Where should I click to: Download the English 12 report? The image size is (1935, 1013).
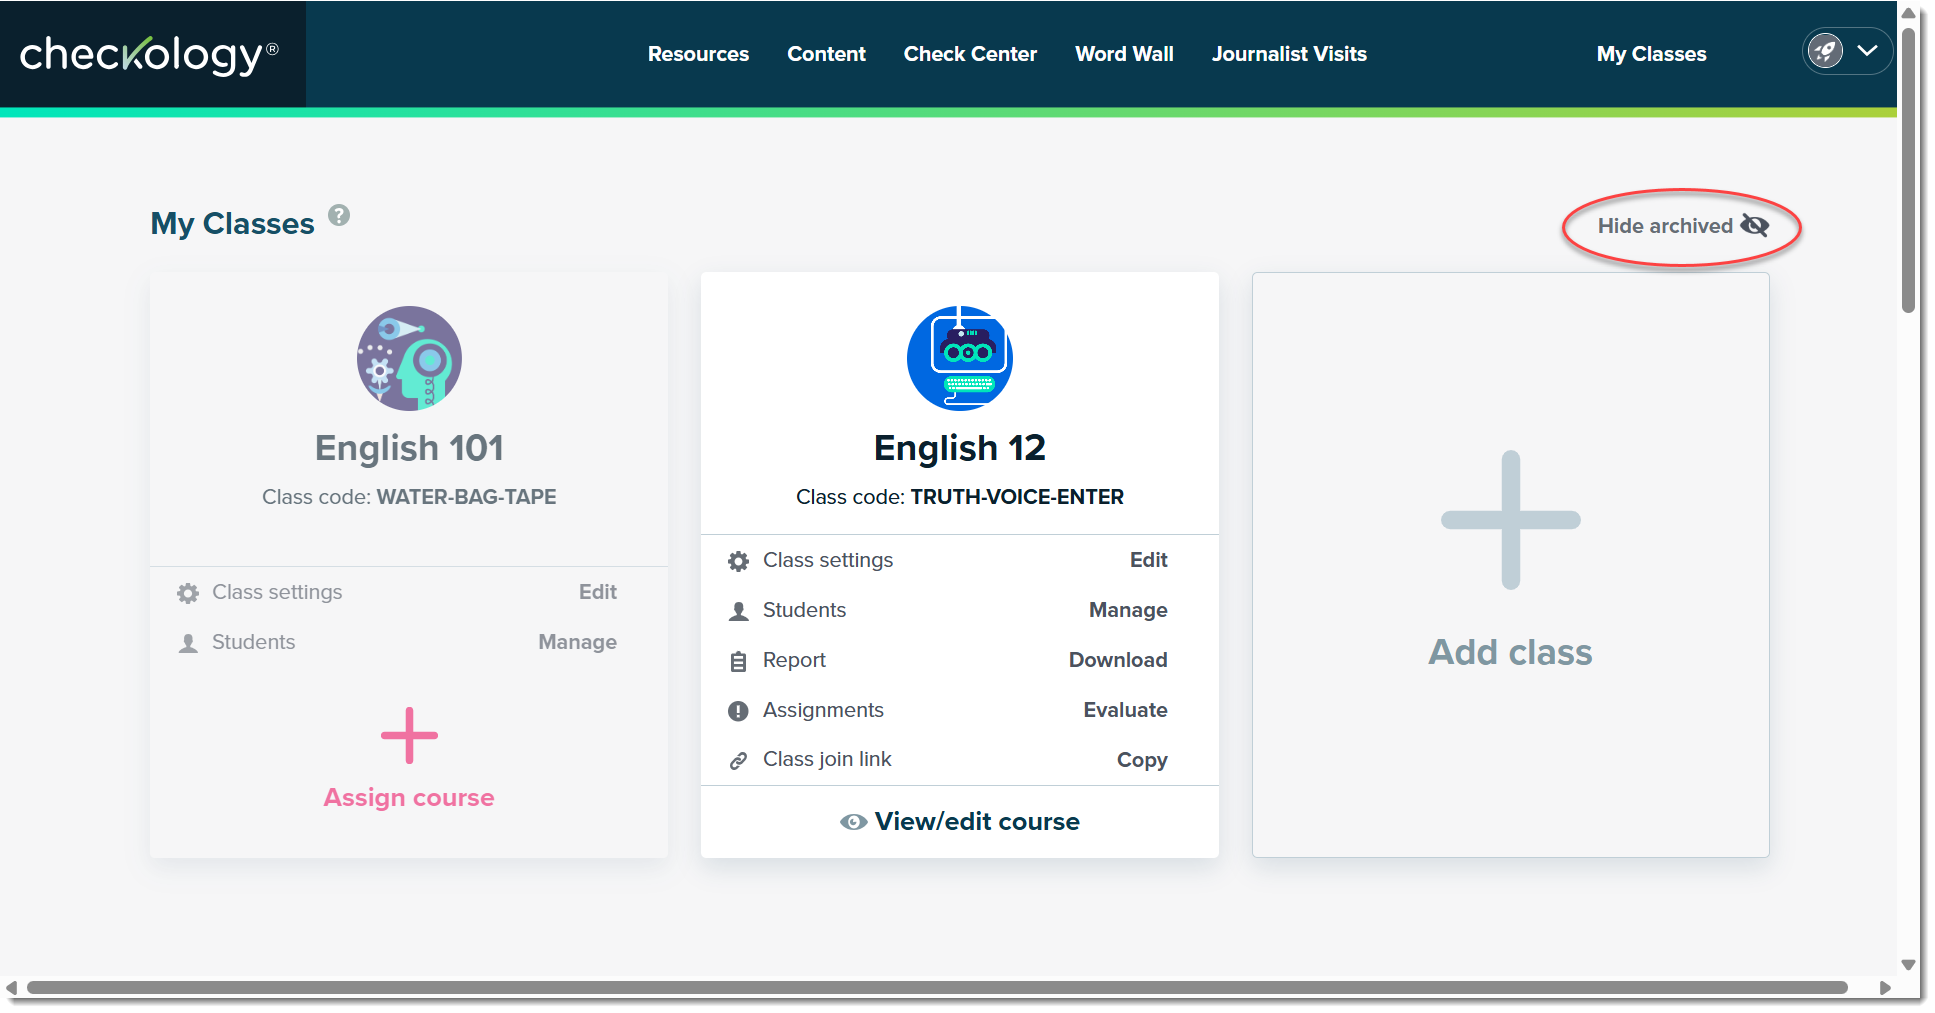(1118, 660)
